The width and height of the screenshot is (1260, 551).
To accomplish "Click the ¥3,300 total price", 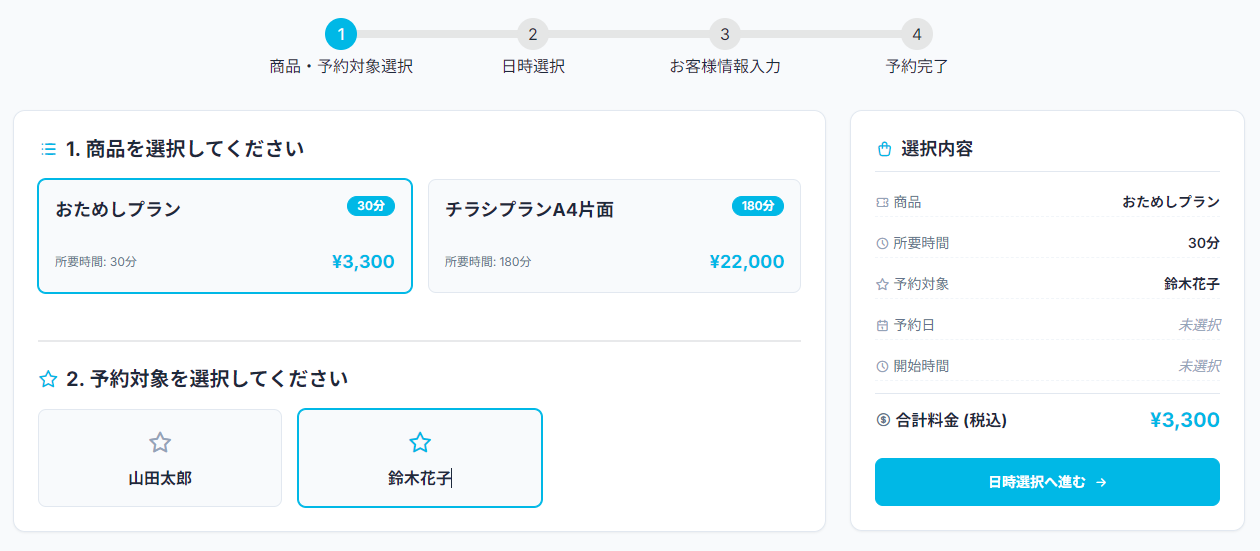I will pyautogui.click(x=1185, y=420).
